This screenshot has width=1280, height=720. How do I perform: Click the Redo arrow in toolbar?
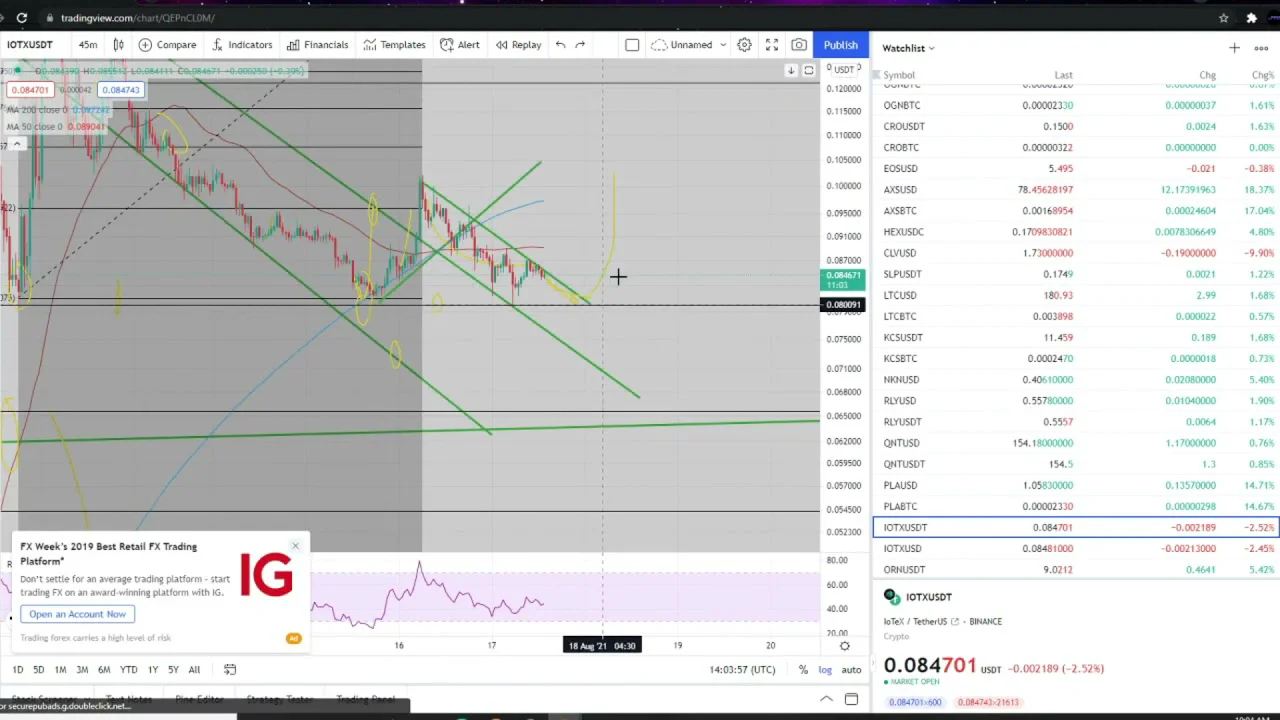pyautogui.click(x=580, y=45)
